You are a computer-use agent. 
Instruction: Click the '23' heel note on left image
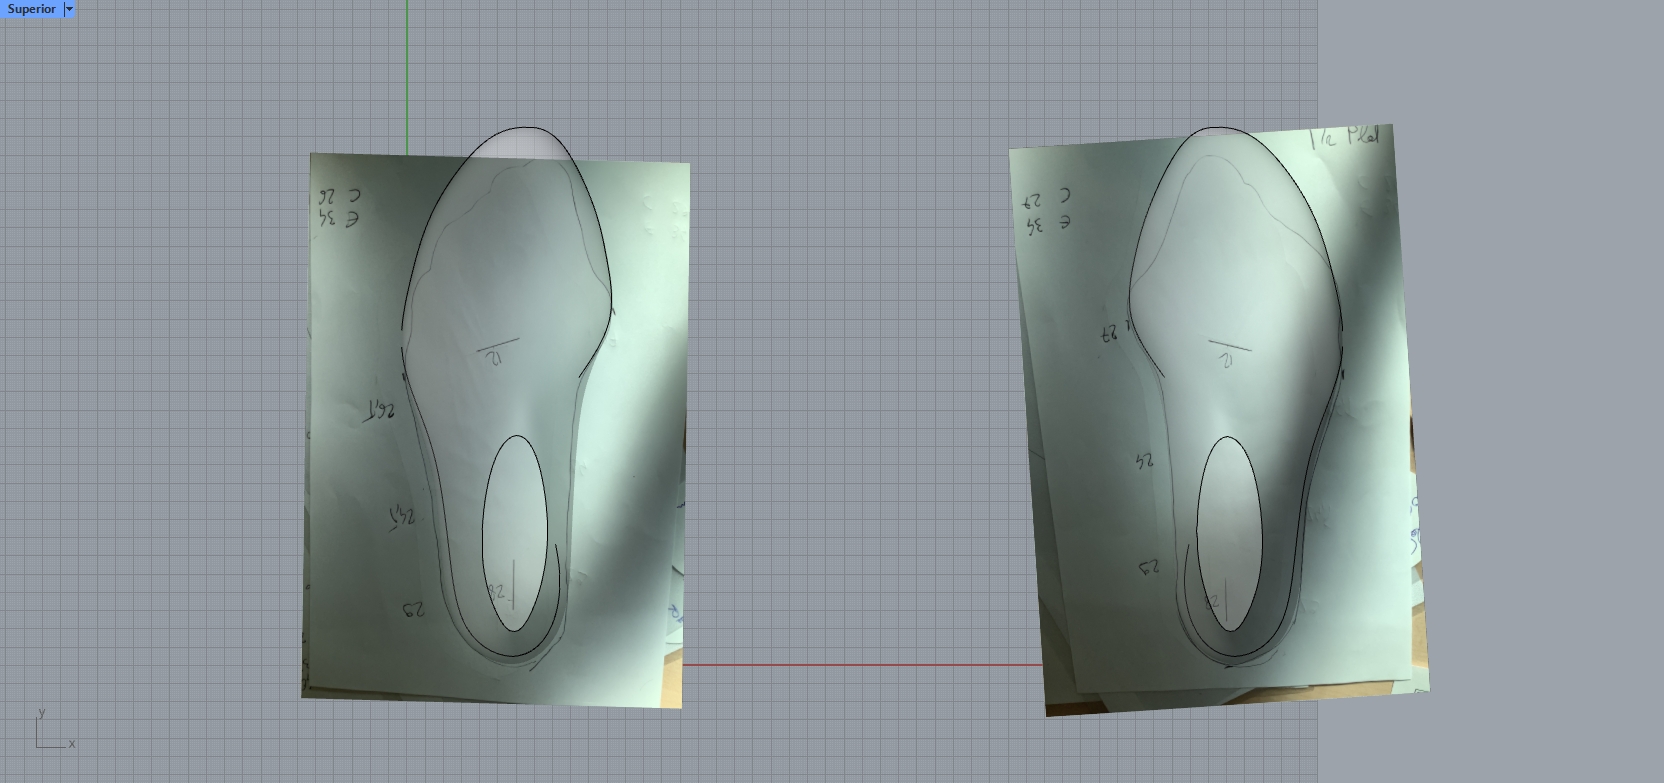[414, 609]
